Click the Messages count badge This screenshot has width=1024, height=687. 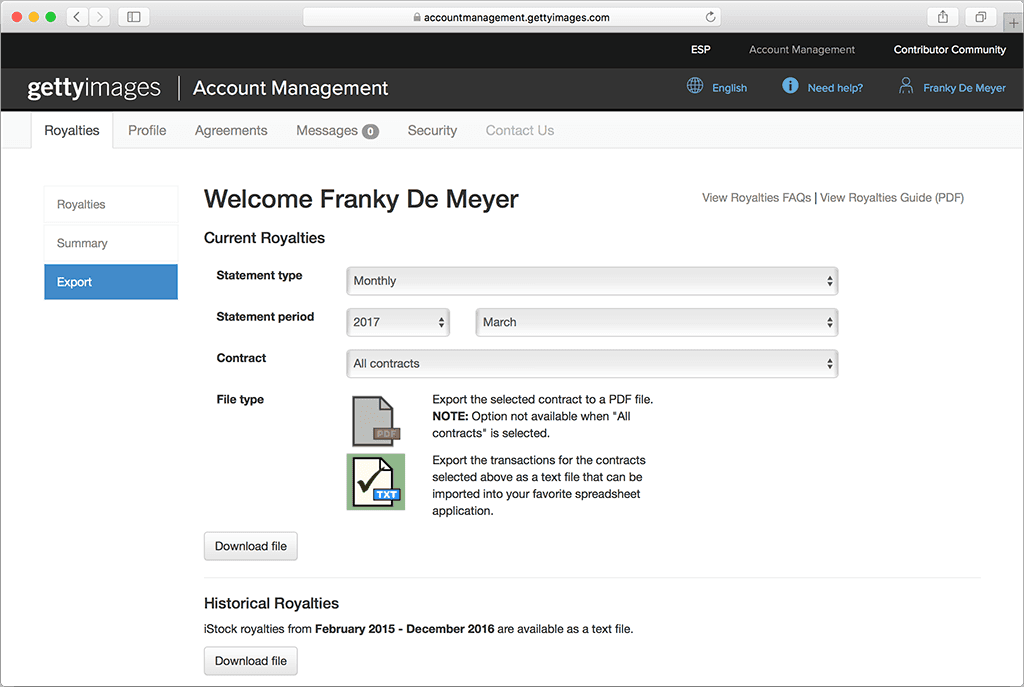click(370, 131)
